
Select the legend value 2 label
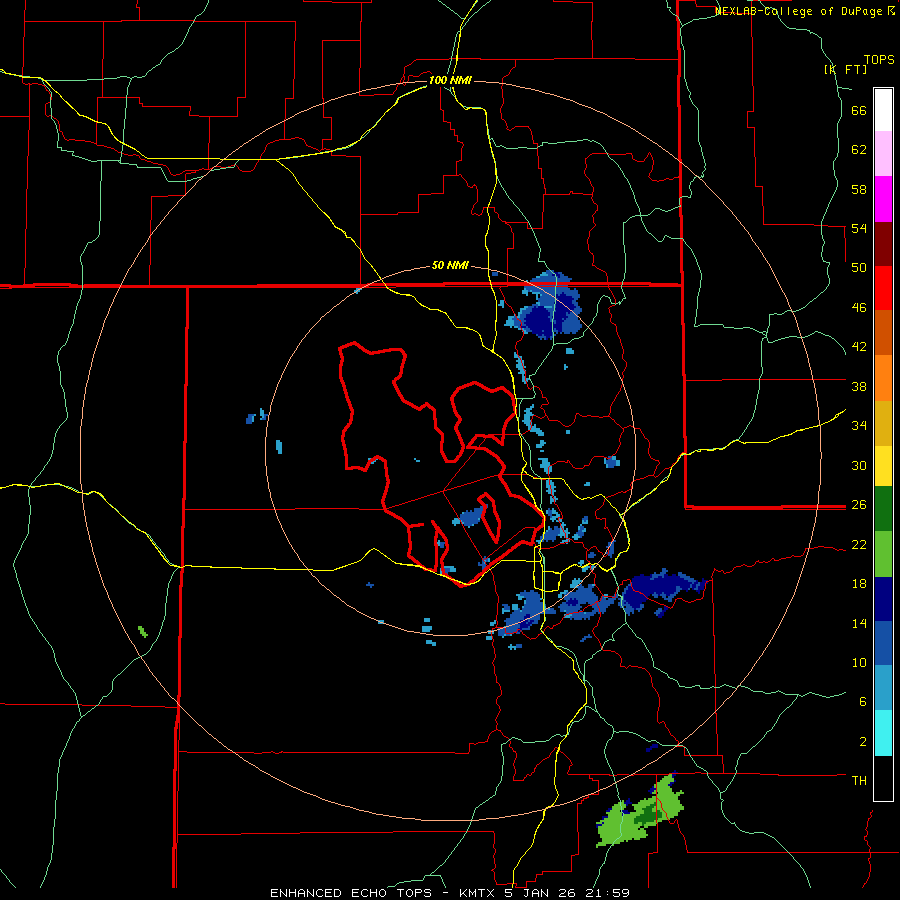[x=862, y=742]
